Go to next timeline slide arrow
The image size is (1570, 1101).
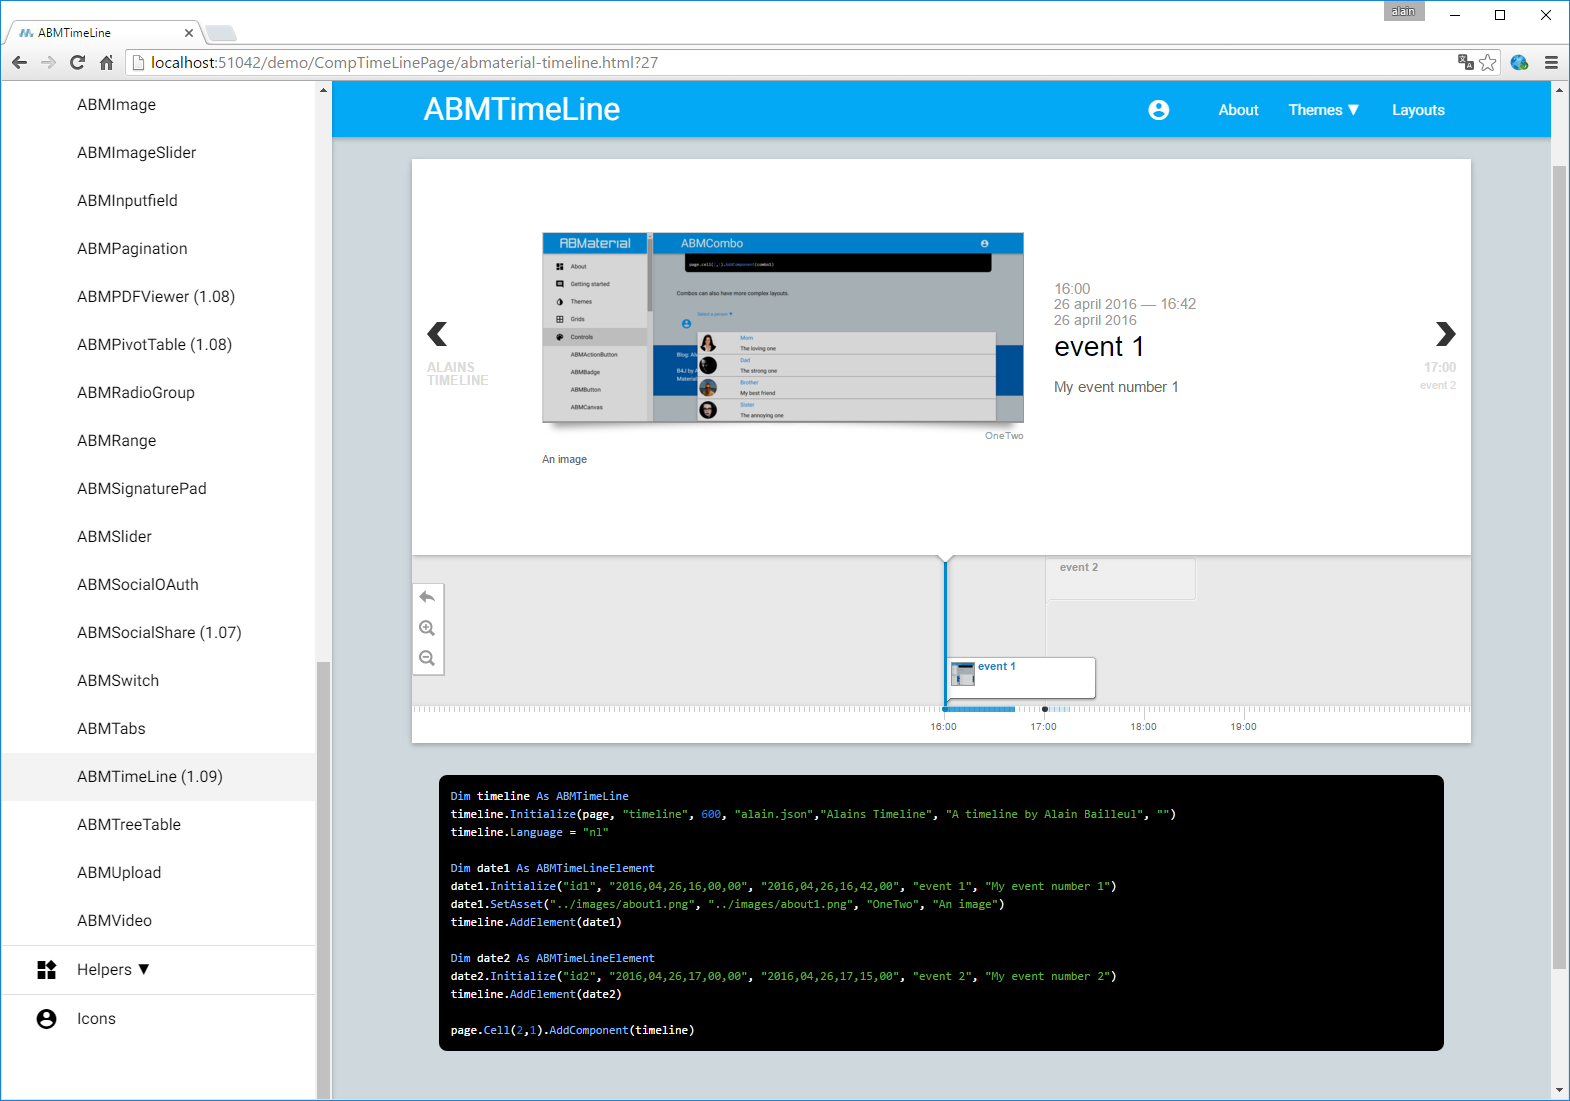pyautogui.click(x=1445, y=334)
